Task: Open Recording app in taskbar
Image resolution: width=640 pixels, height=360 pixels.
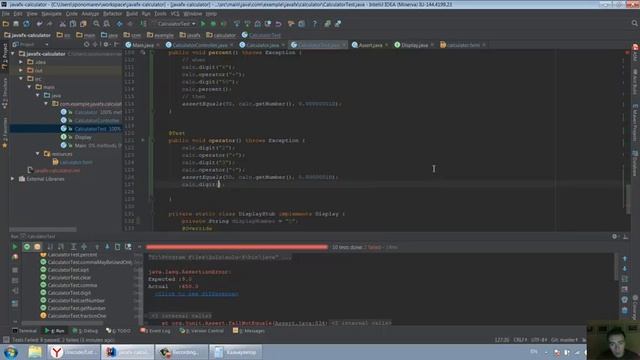Action: (x=182, y=352)
